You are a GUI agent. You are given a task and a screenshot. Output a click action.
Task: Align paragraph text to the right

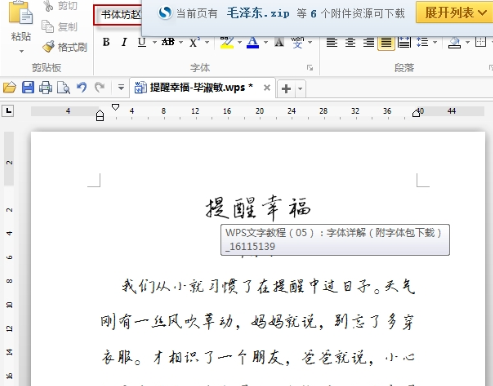(x=368, y=43)
